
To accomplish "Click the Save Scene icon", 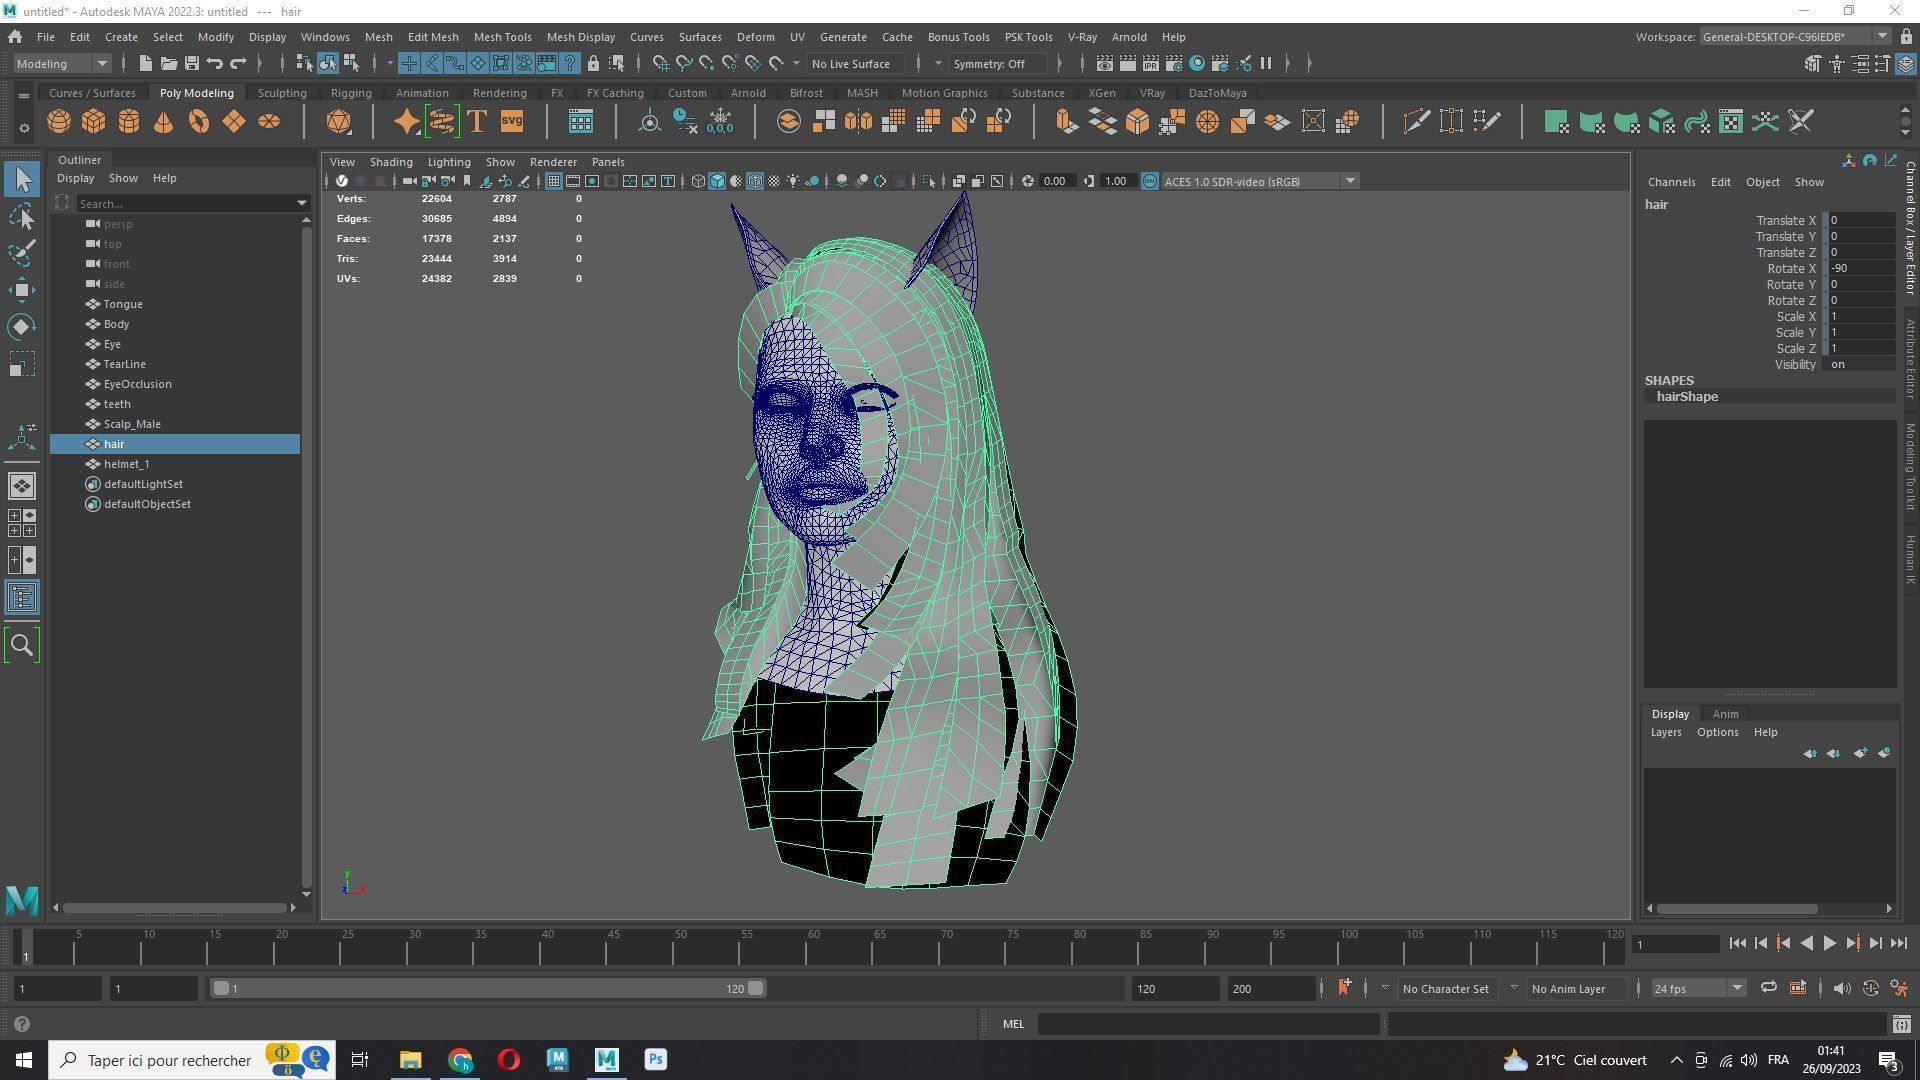I will (191, 63).
